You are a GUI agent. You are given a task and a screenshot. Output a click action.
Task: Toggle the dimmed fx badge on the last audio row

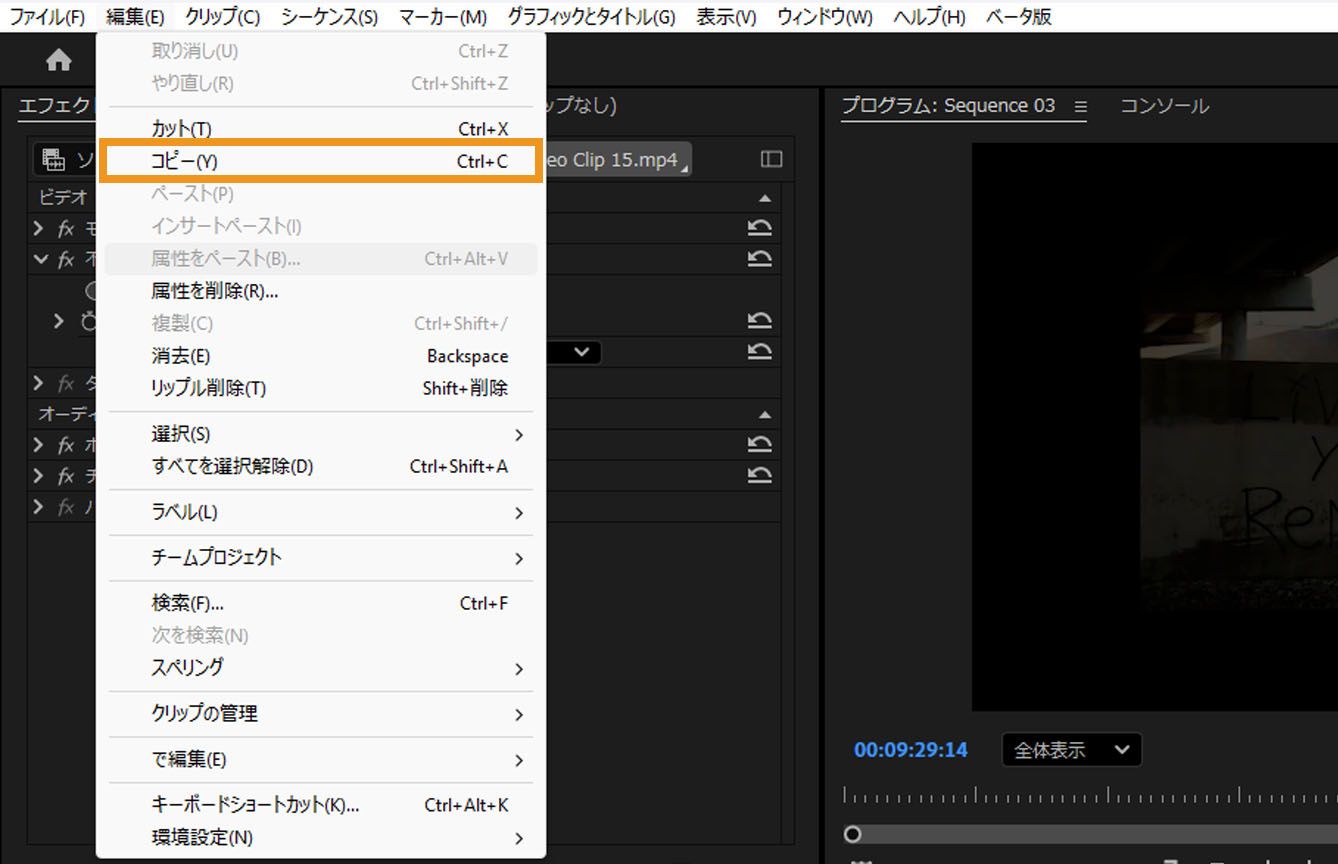(x=66, y=507)
